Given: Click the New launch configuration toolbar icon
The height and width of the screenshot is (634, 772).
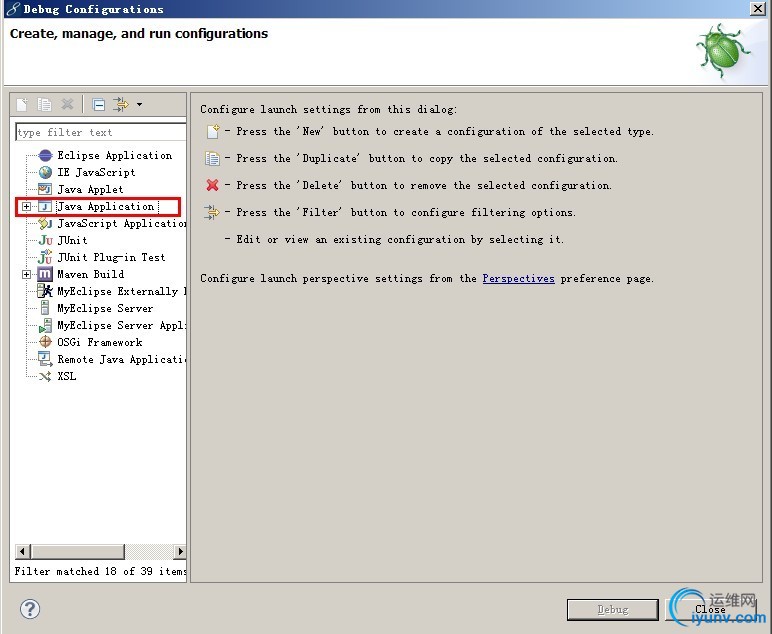Looking at the screenshot, I should (22, 104).
